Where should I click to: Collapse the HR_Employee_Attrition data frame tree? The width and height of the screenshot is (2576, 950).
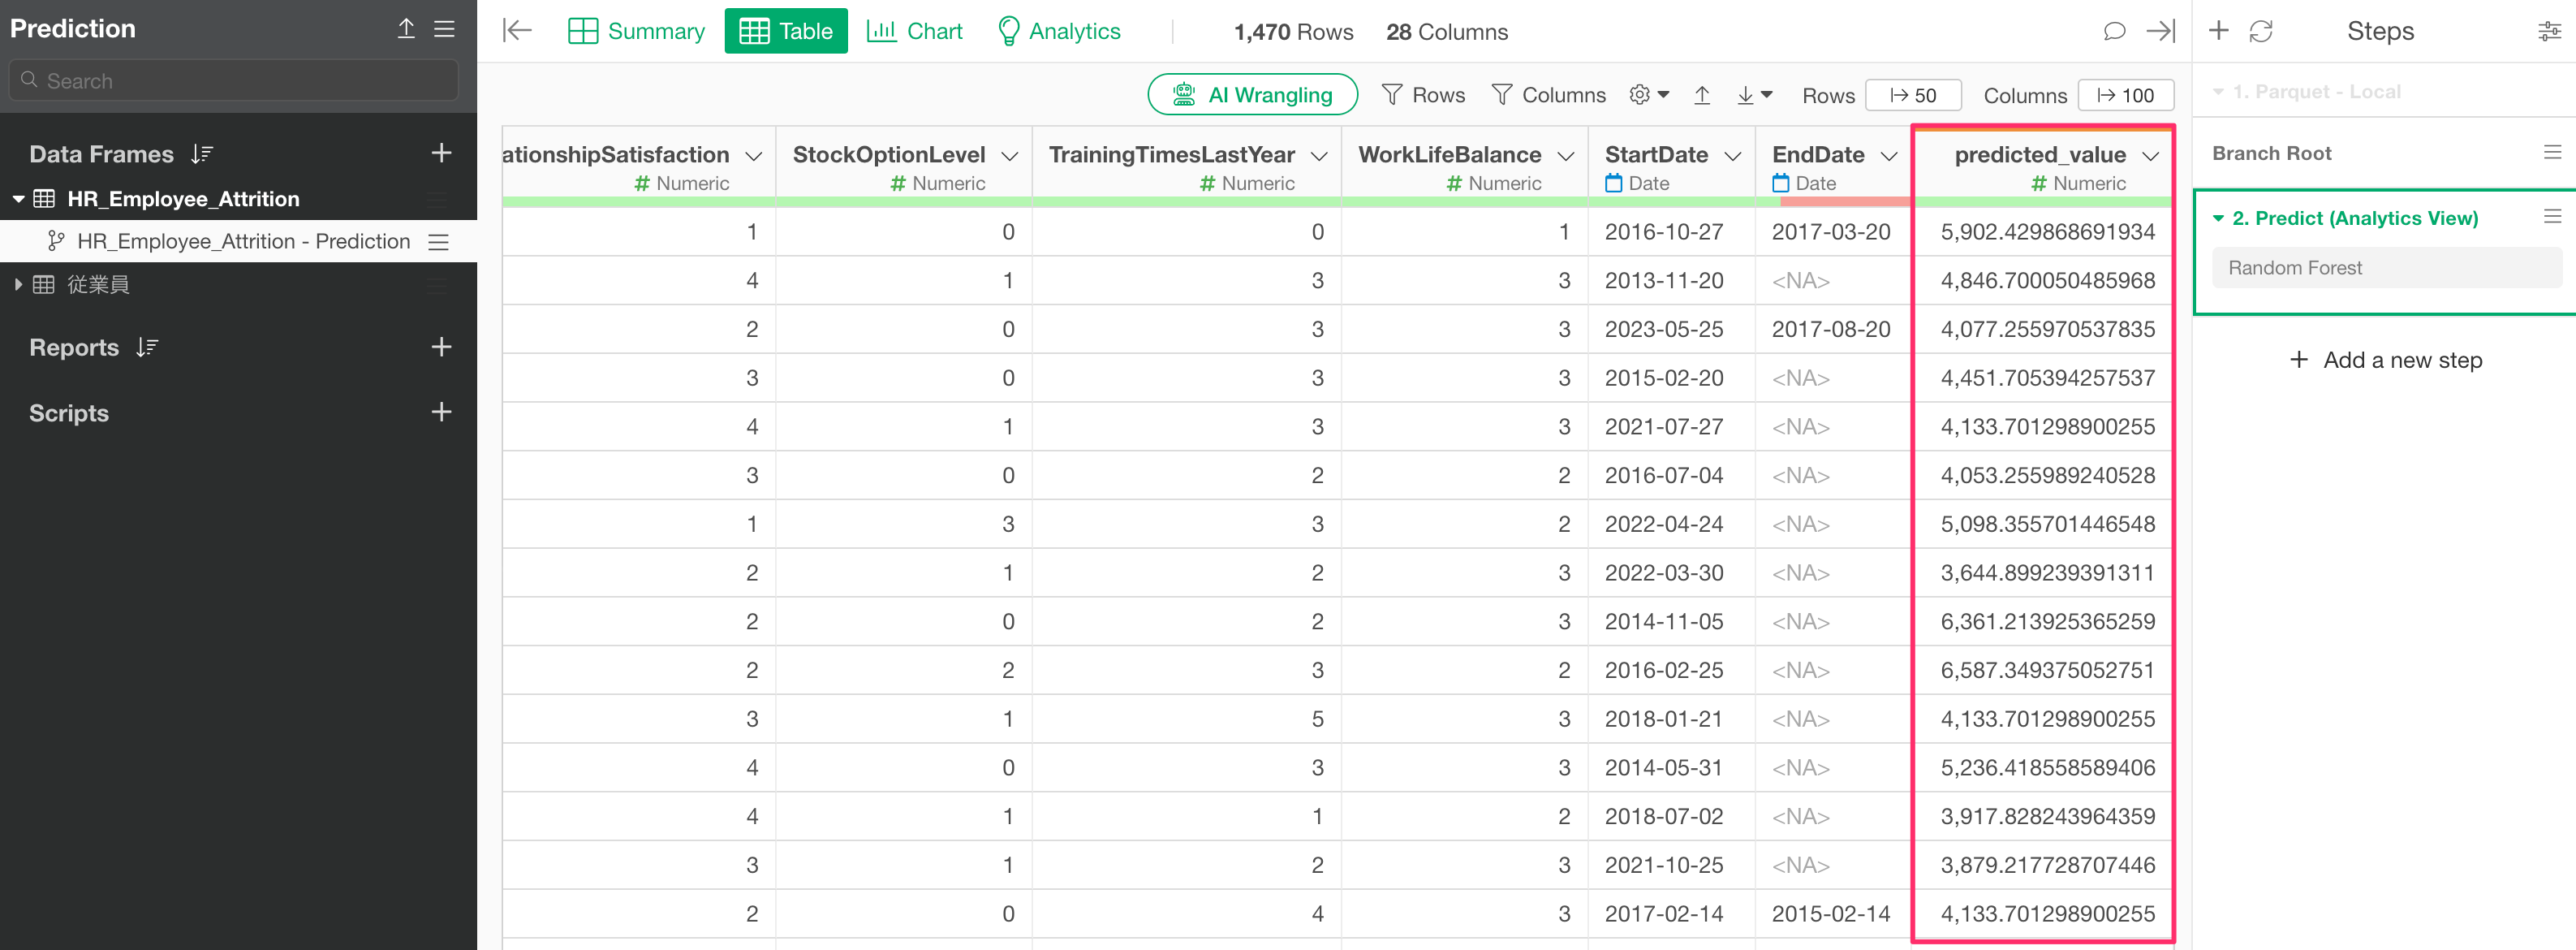(x=18, y=199)
